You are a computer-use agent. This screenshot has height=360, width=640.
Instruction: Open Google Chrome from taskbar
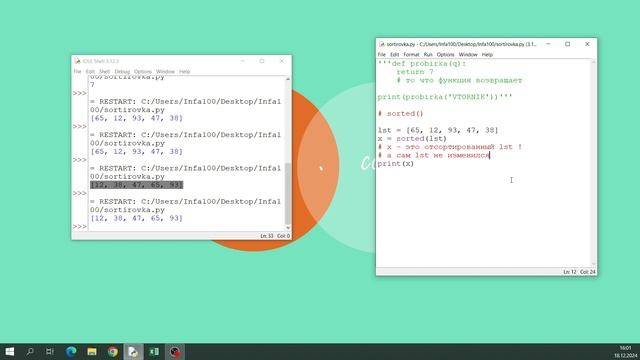click(x=113, y=351)
